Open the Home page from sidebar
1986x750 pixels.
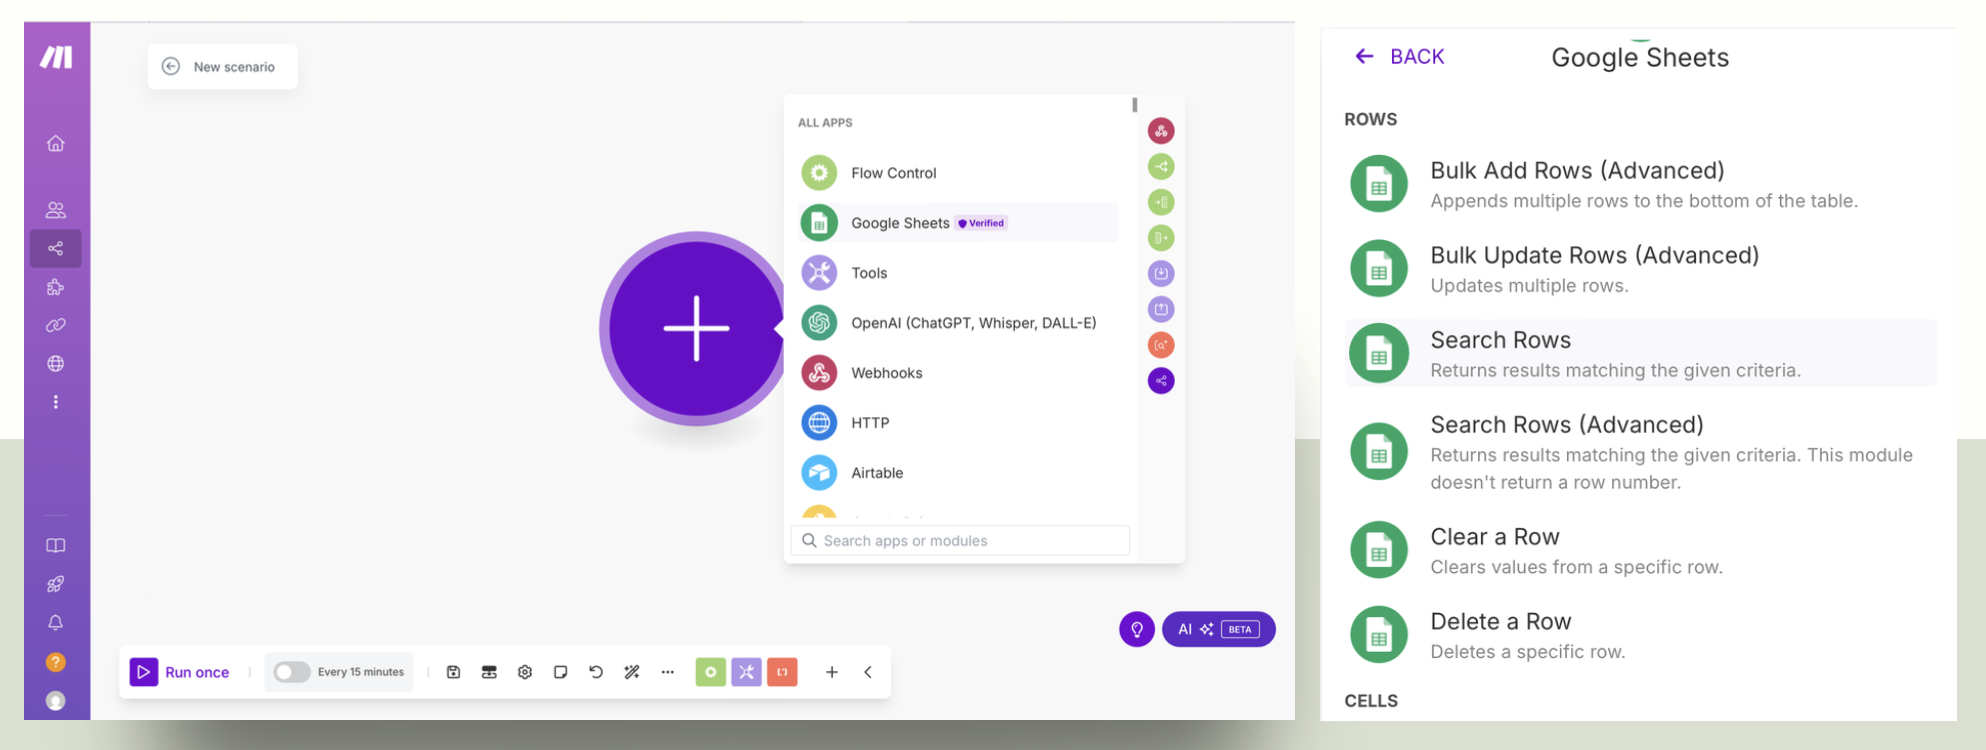(x=56, y=143)
